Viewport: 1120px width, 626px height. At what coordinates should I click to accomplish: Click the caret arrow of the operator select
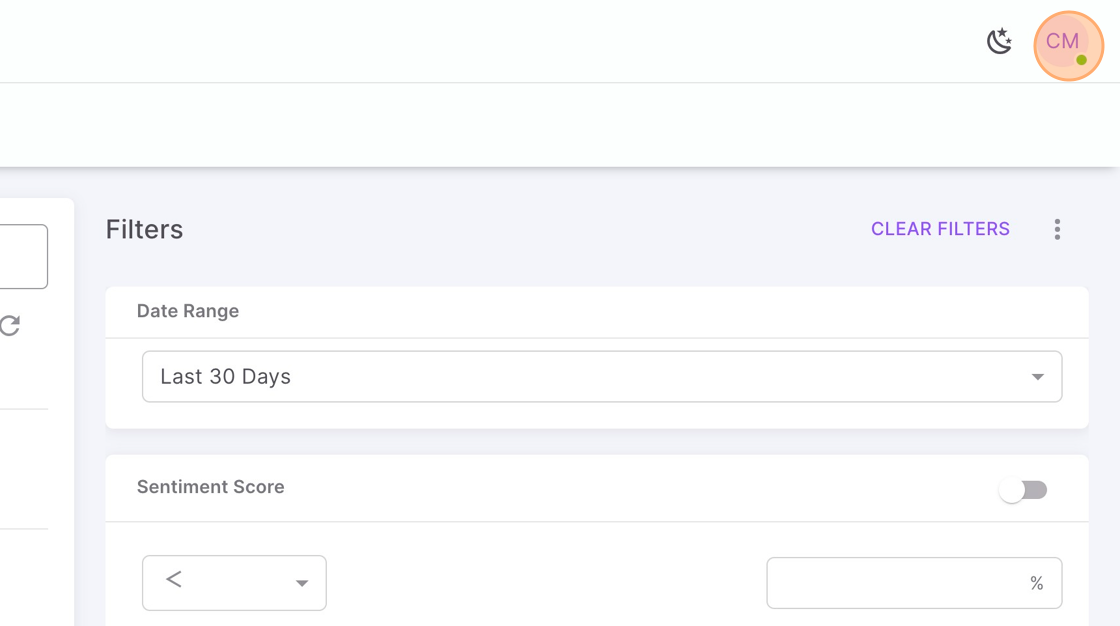301,583
